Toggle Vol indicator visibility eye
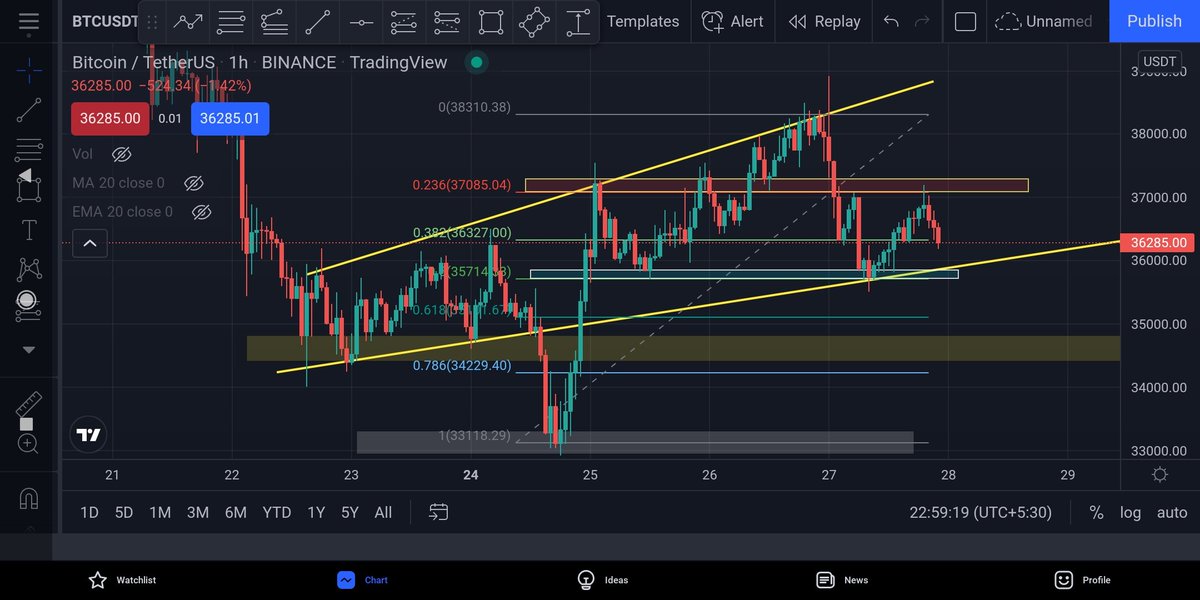The height and width of the screenshot is (600, 1200). tap(122, 154)
